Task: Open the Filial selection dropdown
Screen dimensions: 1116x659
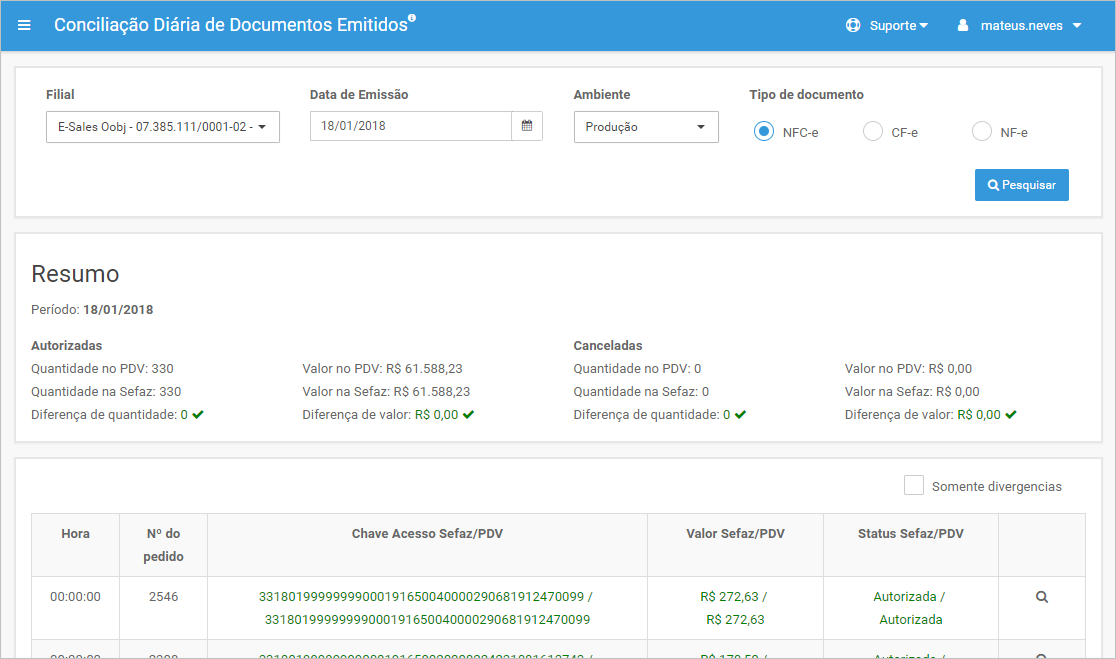Action: pos(163,127)
